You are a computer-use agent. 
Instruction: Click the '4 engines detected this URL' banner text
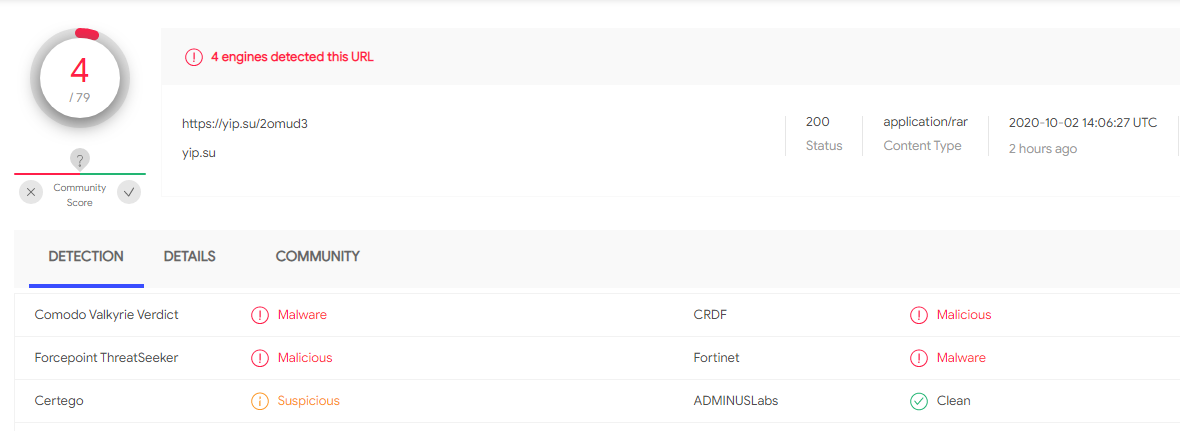pyautogui.click(x=292, y=57)
